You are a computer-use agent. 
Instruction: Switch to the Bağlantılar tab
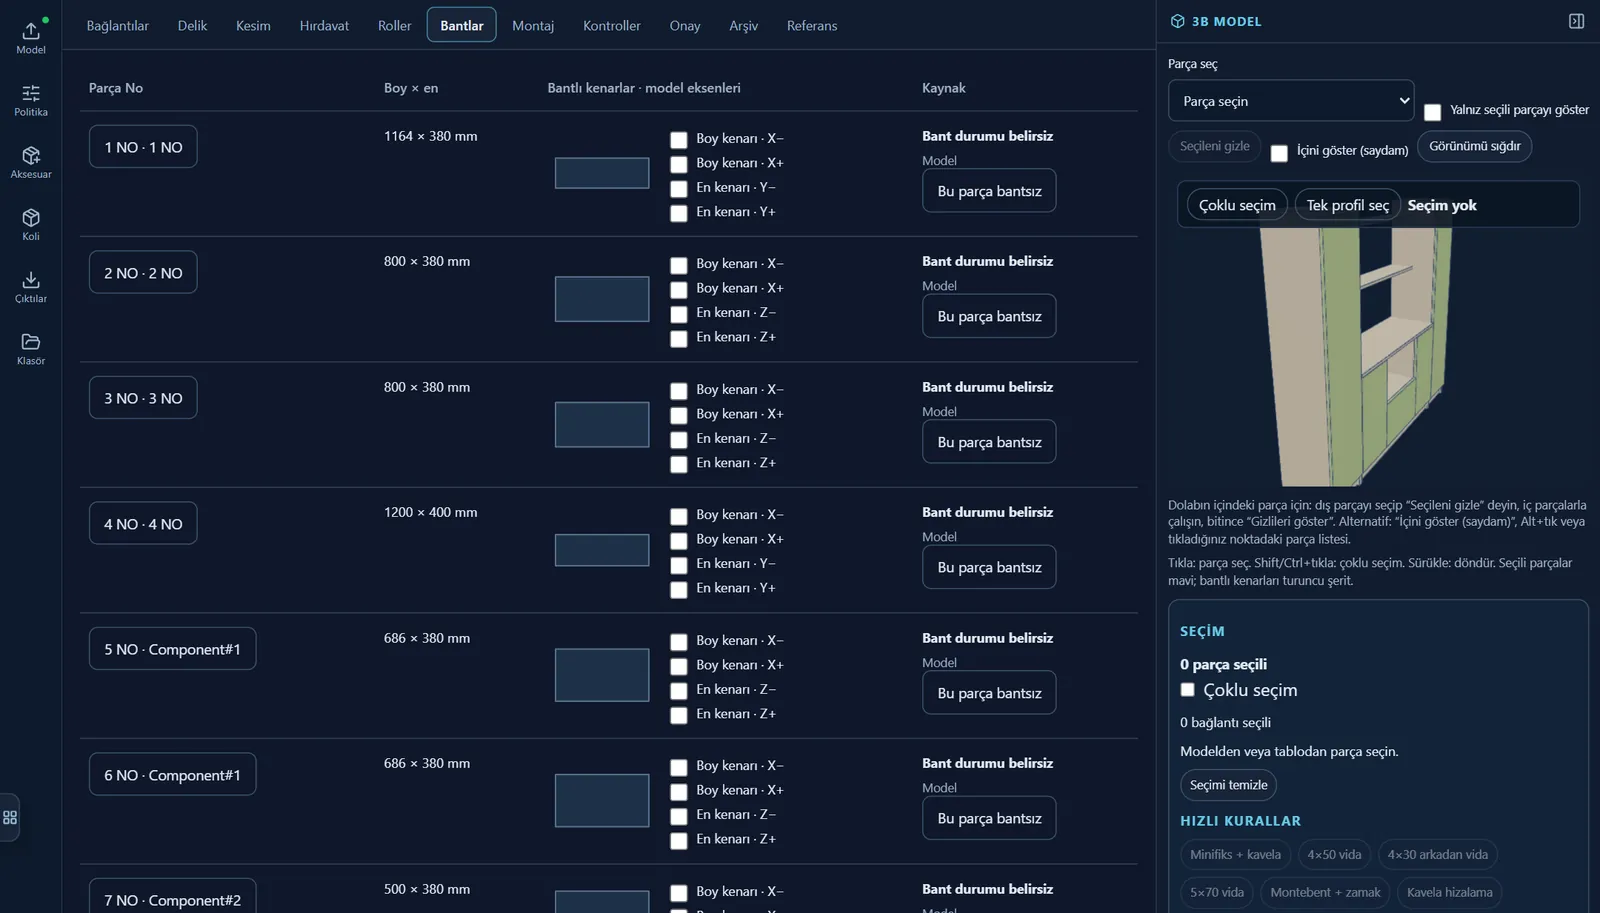tap(117, 25)
